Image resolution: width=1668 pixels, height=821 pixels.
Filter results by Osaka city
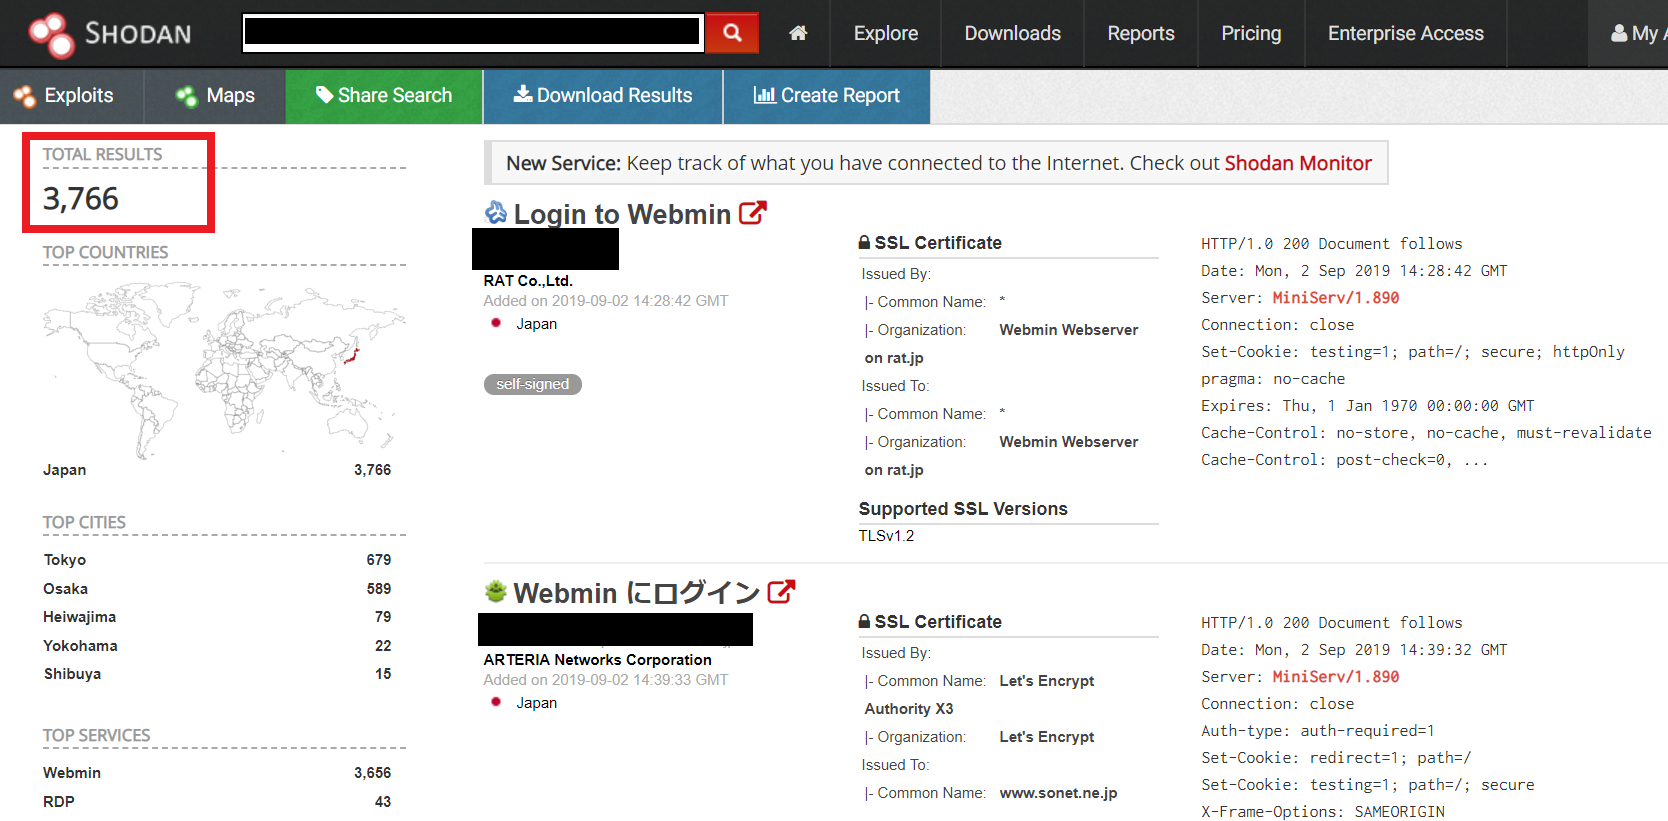tap(66, 589)
